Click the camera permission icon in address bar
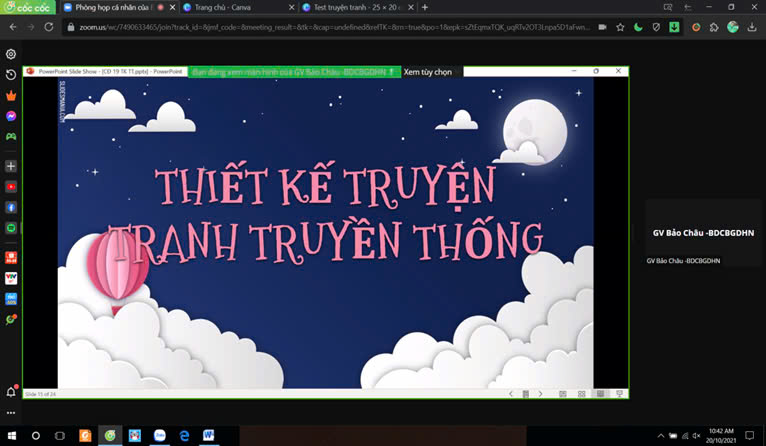This screenshot has width=766, height=446. 602,27
